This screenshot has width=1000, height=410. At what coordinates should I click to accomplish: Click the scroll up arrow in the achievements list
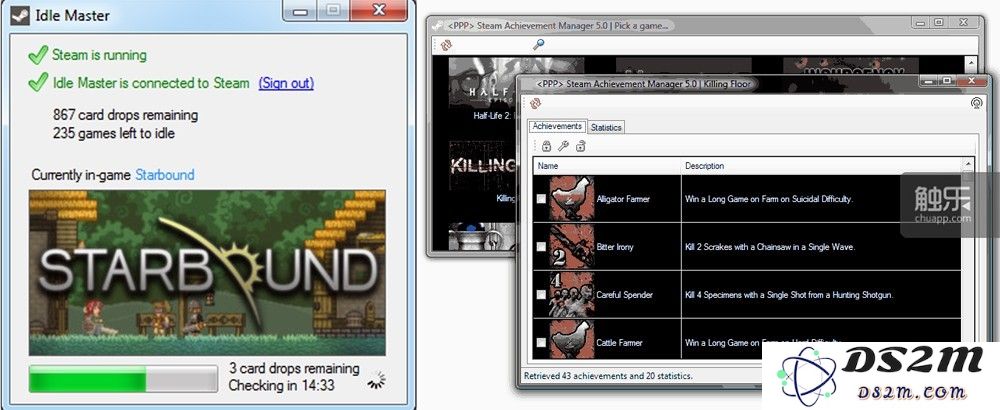pyautogui.click(x=968, y=163)
